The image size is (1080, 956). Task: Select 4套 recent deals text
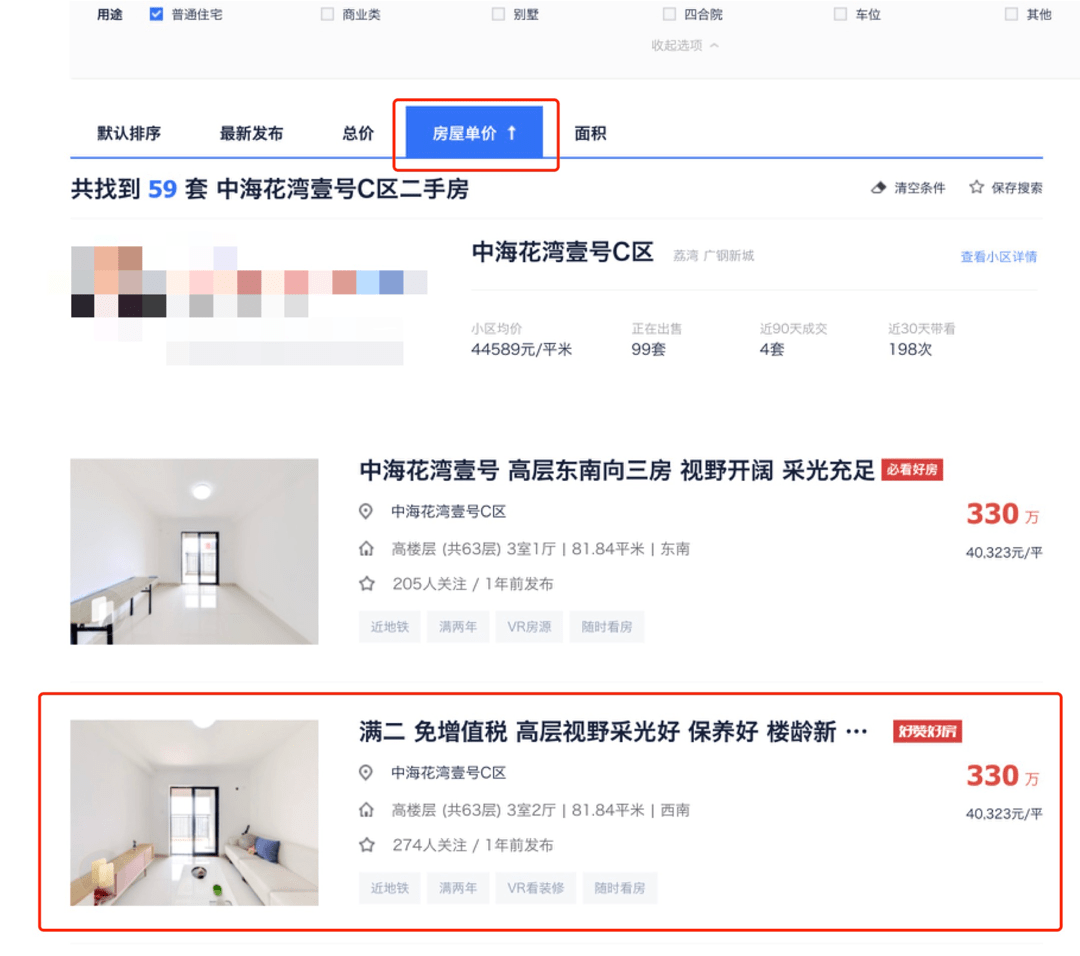[x=772, y=349]
